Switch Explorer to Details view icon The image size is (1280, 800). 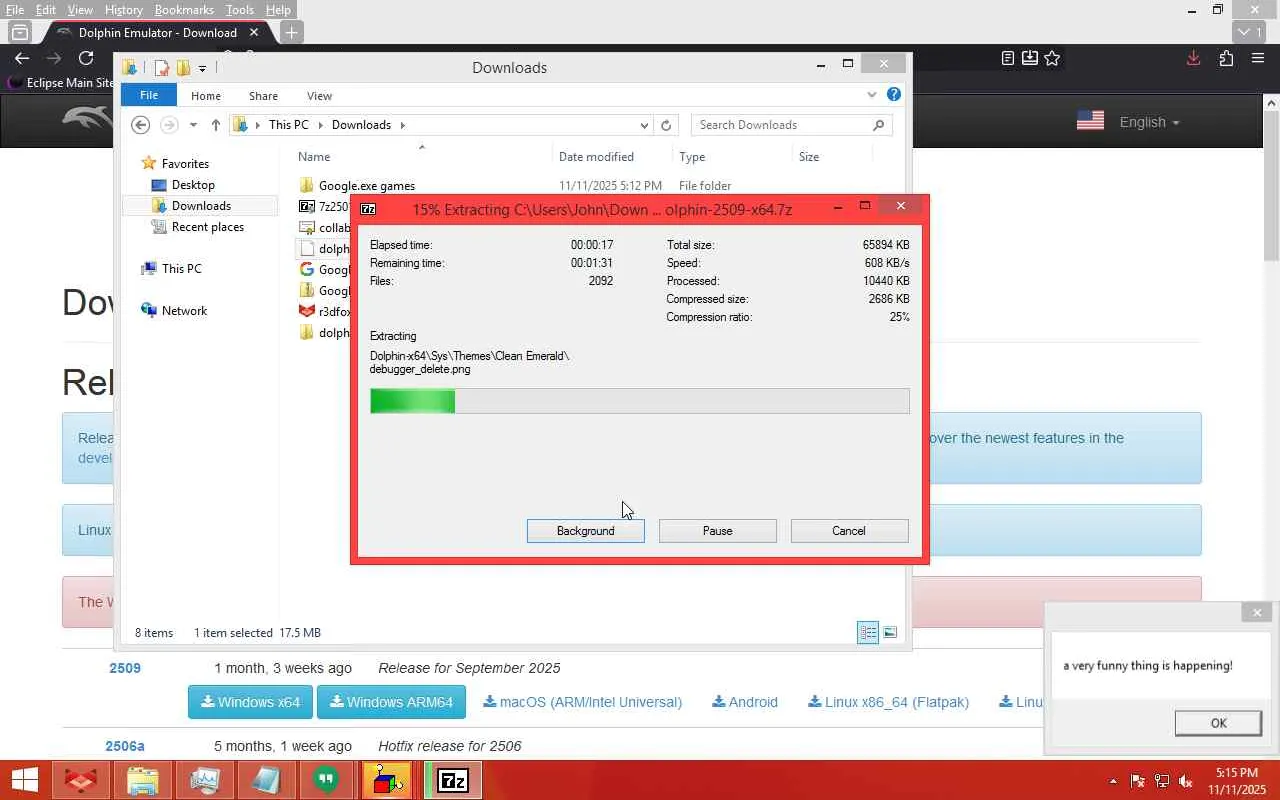click(868, 632)
